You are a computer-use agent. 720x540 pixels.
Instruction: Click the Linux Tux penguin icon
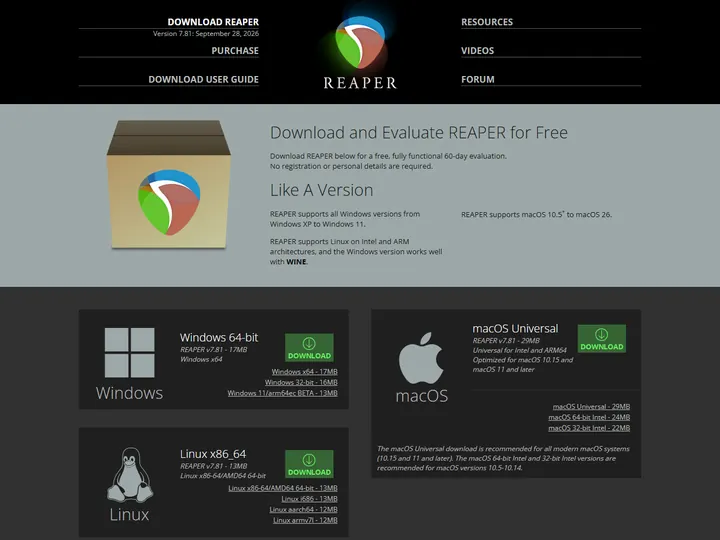[130, 475]
